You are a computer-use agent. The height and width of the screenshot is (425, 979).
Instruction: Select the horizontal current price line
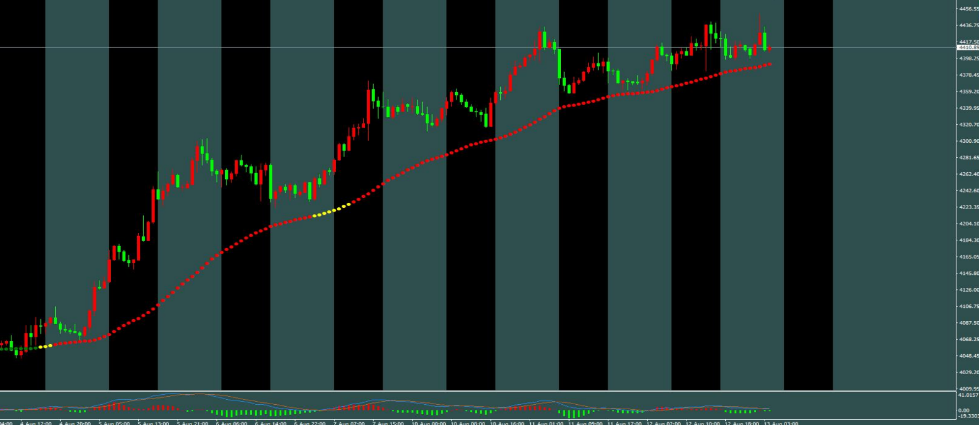(478, 47)
